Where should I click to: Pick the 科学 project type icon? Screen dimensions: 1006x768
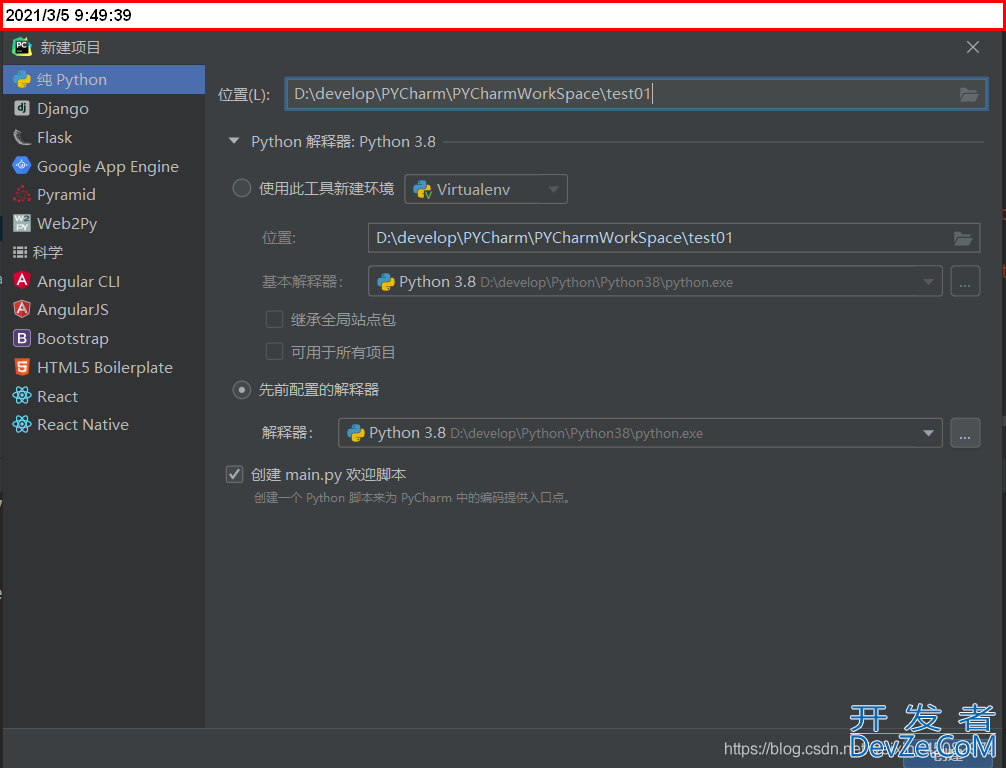click(21, 252)
